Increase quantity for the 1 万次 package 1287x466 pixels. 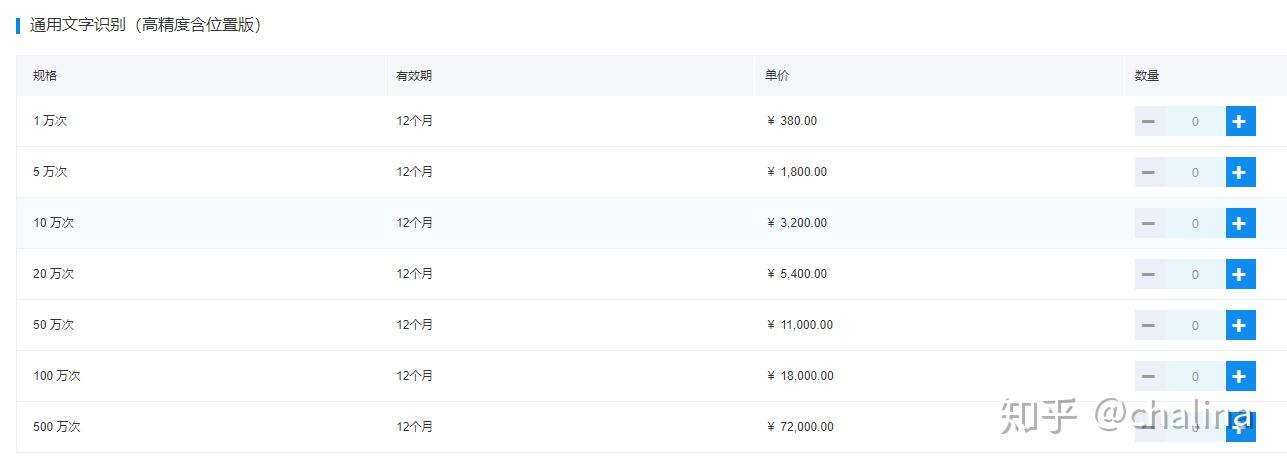coord(1240,121)
